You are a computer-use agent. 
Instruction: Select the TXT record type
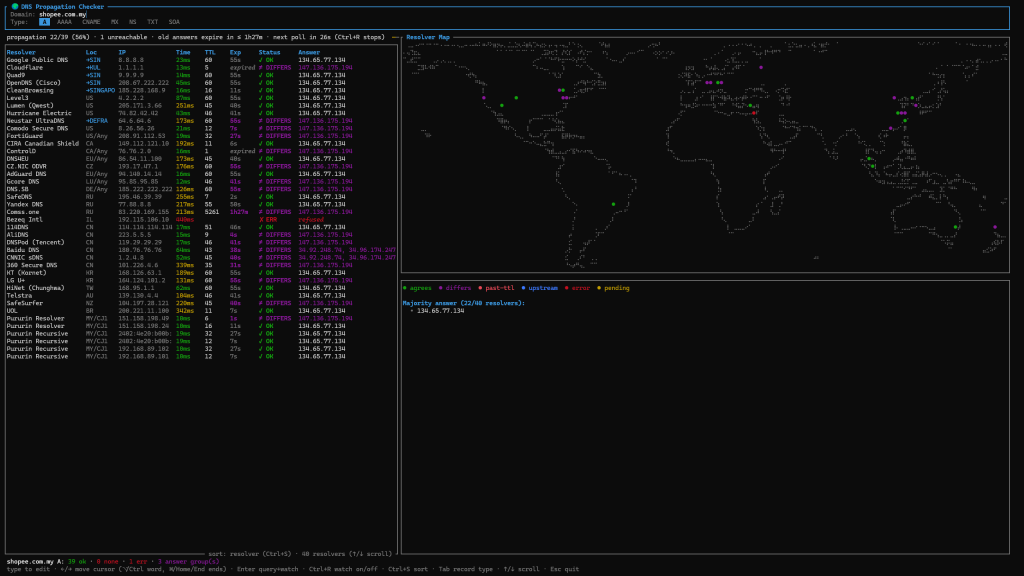pos(152,22)
